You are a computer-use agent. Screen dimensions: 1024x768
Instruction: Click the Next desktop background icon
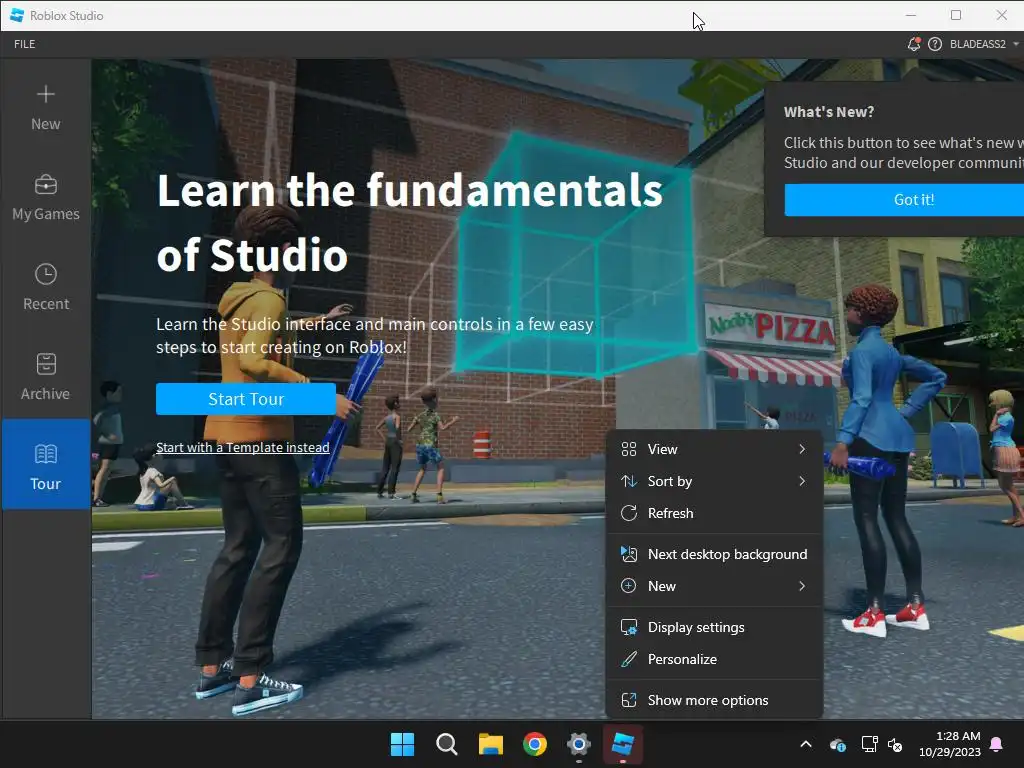pos(629,554)
